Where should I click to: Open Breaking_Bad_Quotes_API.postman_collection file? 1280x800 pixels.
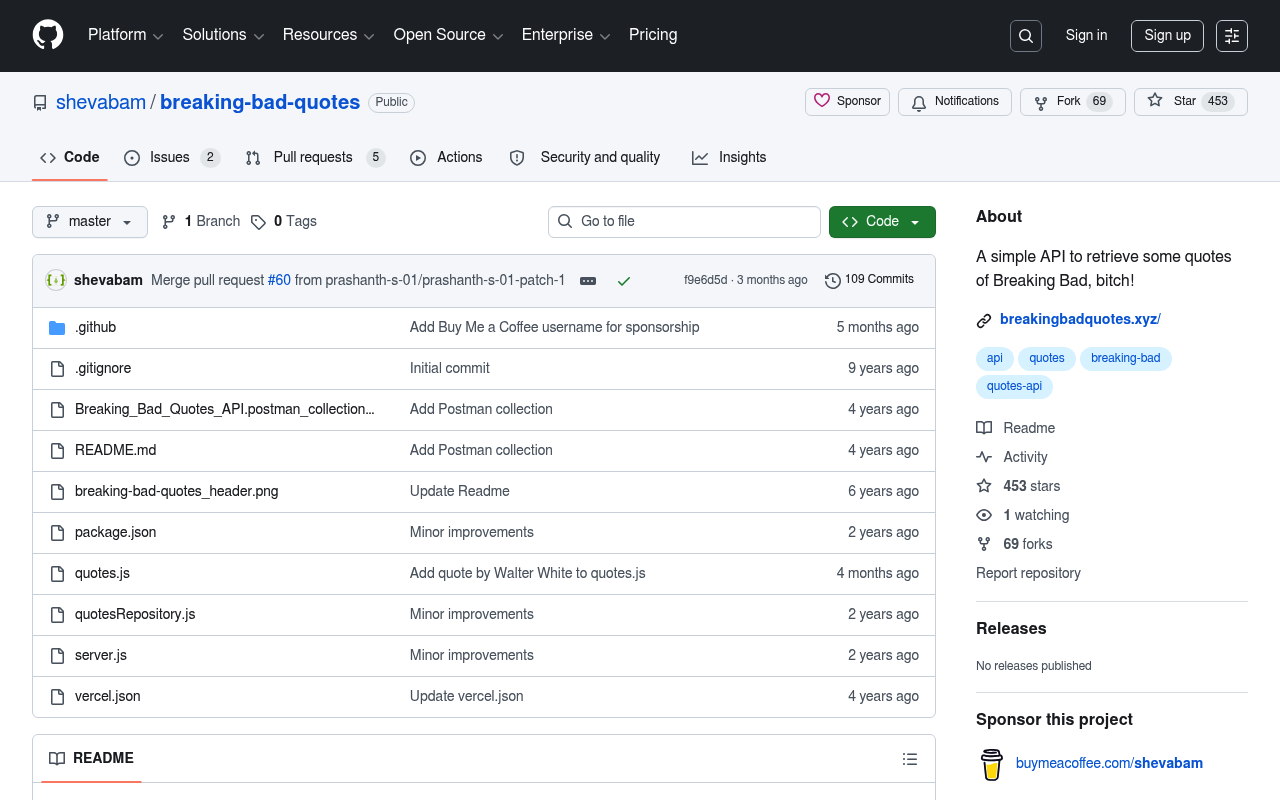[x=225, y=409]
